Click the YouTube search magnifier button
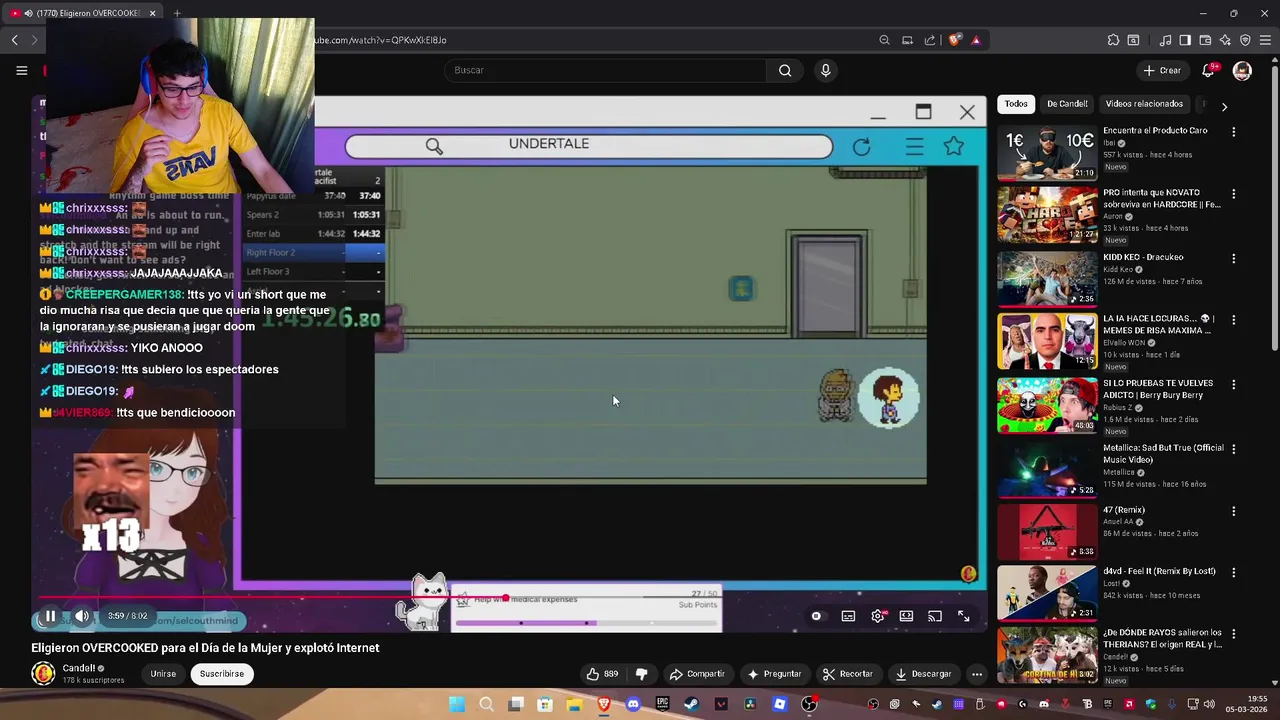This screenshot has height=720, width=1280. 785,70
